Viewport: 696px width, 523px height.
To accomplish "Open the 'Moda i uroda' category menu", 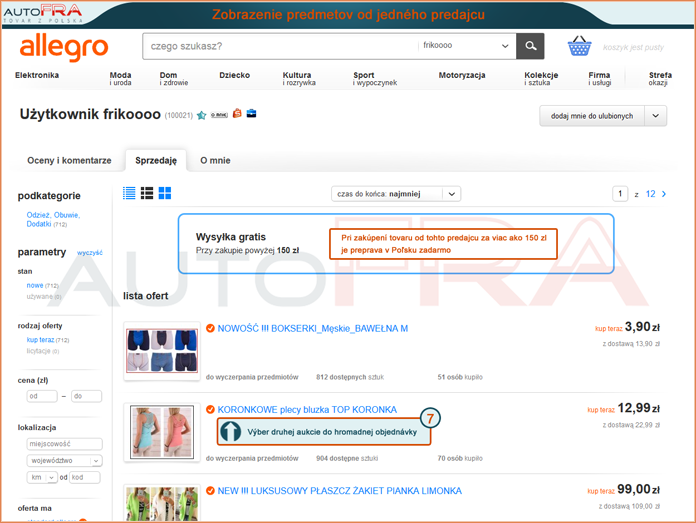I will pos(120,79).
